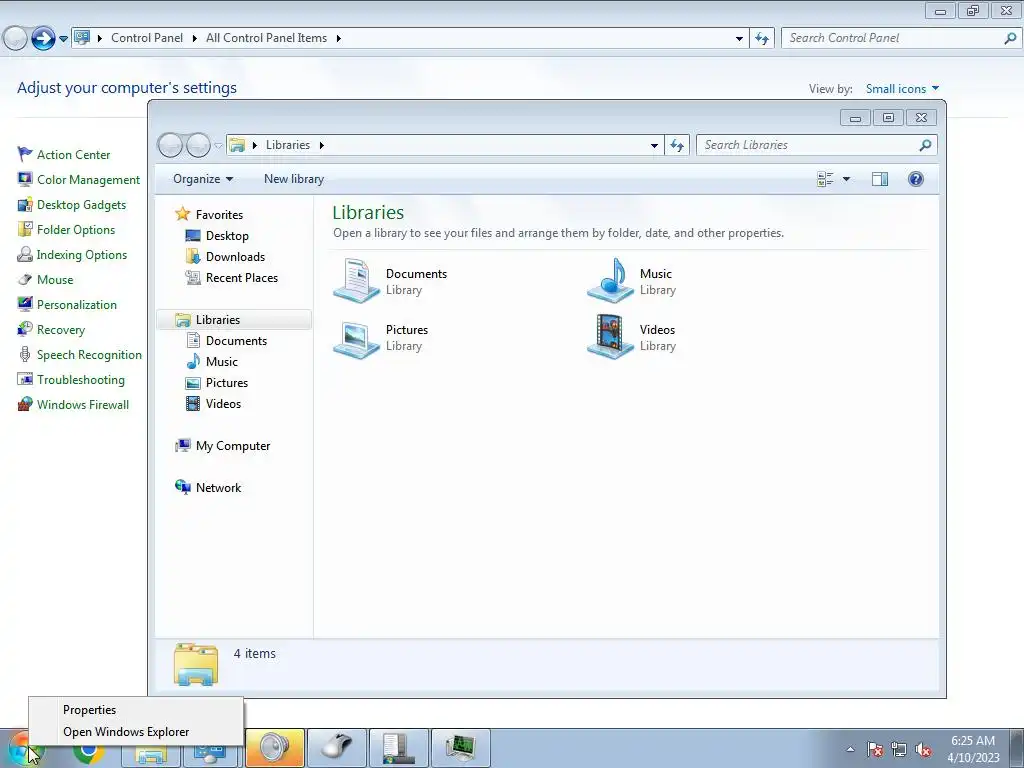
Task: Click the Control Panel breadcrumb
Action: coord(147,38)
